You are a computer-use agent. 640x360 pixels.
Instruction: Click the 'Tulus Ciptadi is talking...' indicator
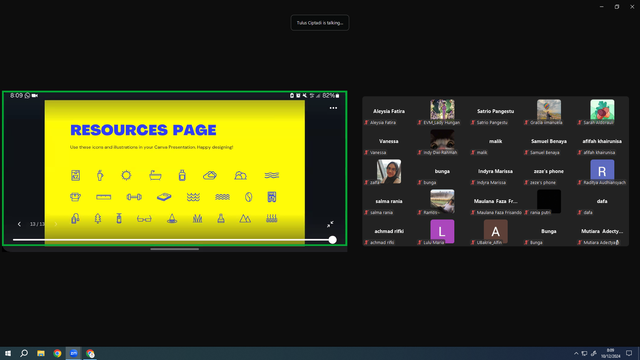pyautogui.click(x=320, y=23)
